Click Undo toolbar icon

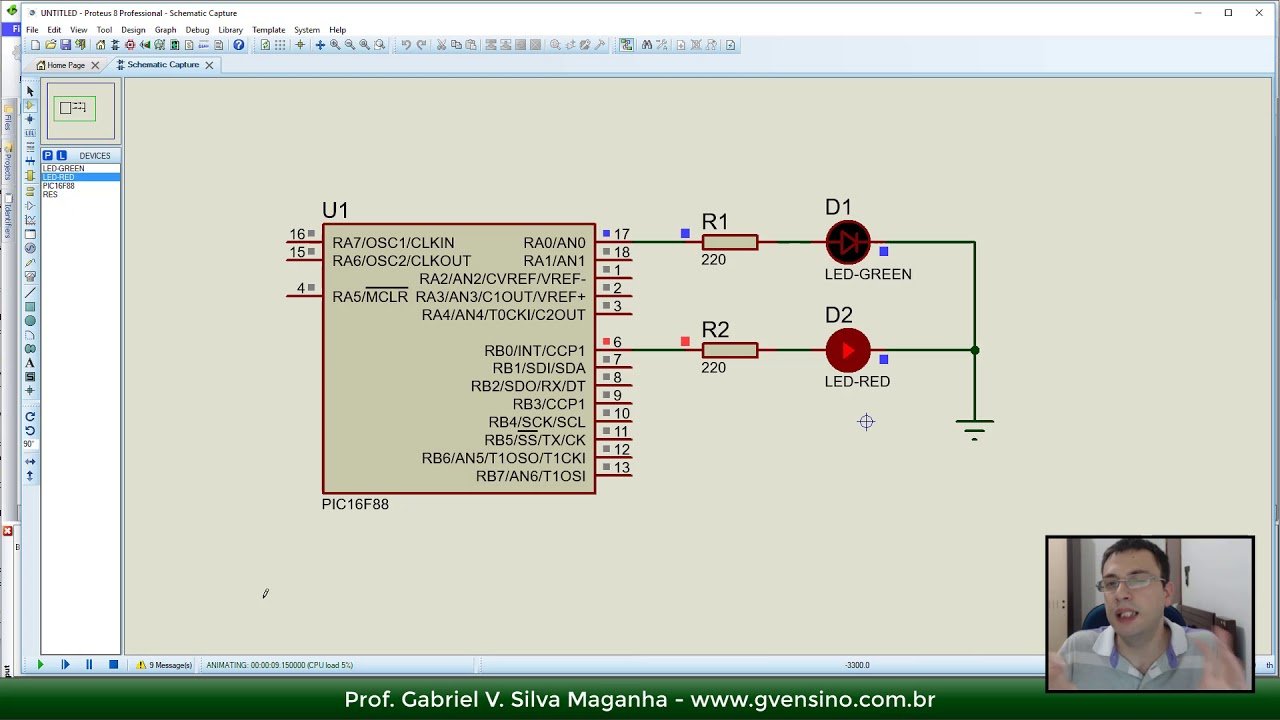[x=406, y=45]
